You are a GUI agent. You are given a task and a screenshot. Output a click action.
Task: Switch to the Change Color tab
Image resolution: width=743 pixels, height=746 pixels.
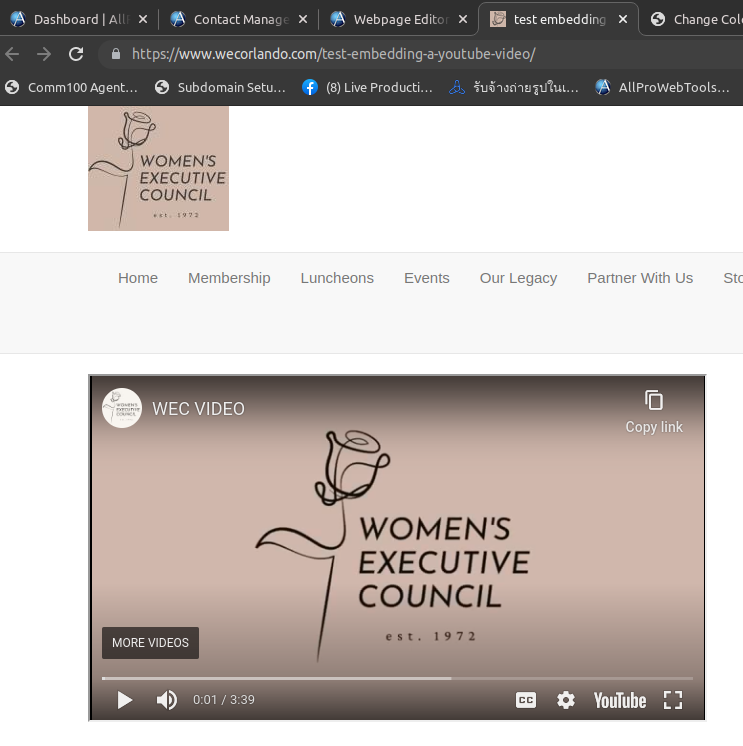(697, 20)
